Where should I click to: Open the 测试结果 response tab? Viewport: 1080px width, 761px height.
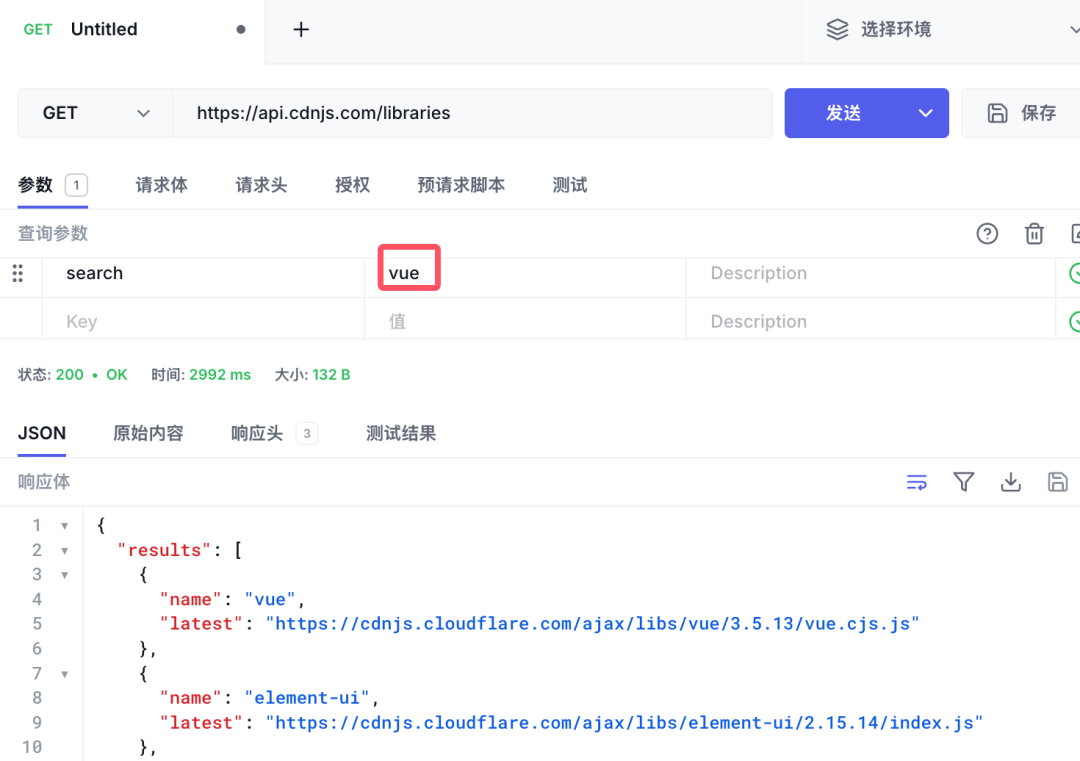click(x=401, y=433)
